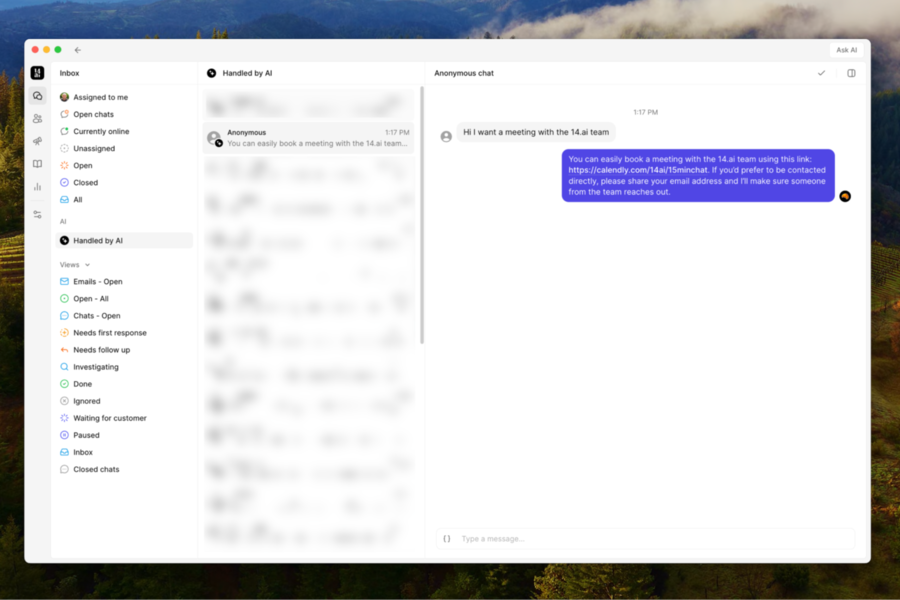Open the split view panel icon
The height and width of the screenshot is (600, 900).
pos(851,73)
